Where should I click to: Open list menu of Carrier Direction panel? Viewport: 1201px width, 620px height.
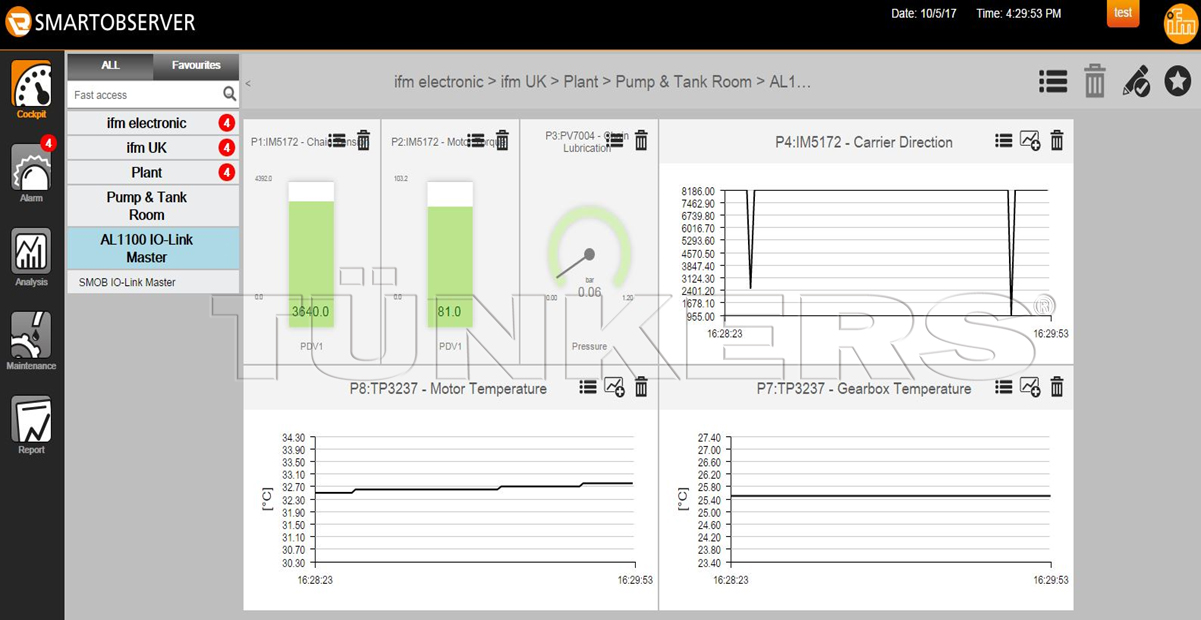pos(1004,141)
